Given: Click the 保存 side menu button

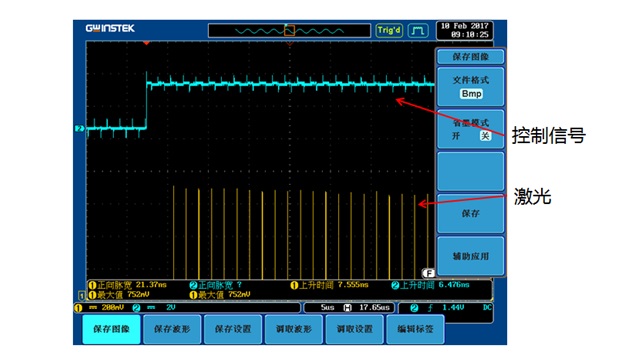Looking at the screenshot, I should [x=471, y=214].
